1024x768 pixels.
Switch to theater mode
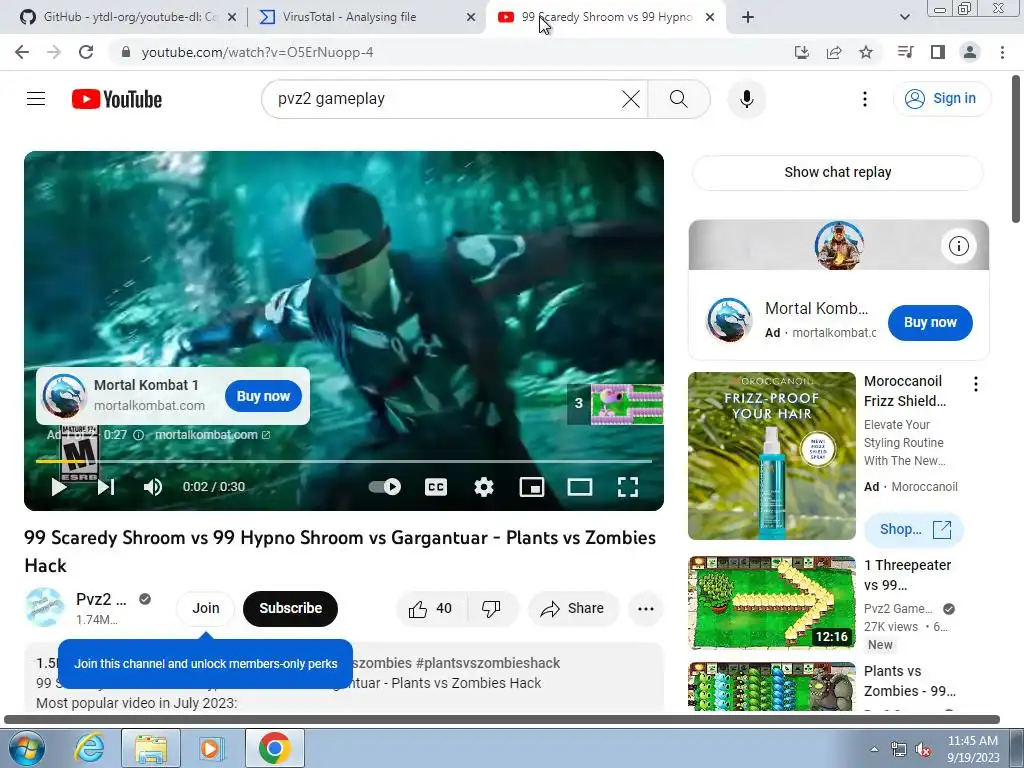point(579,487)
